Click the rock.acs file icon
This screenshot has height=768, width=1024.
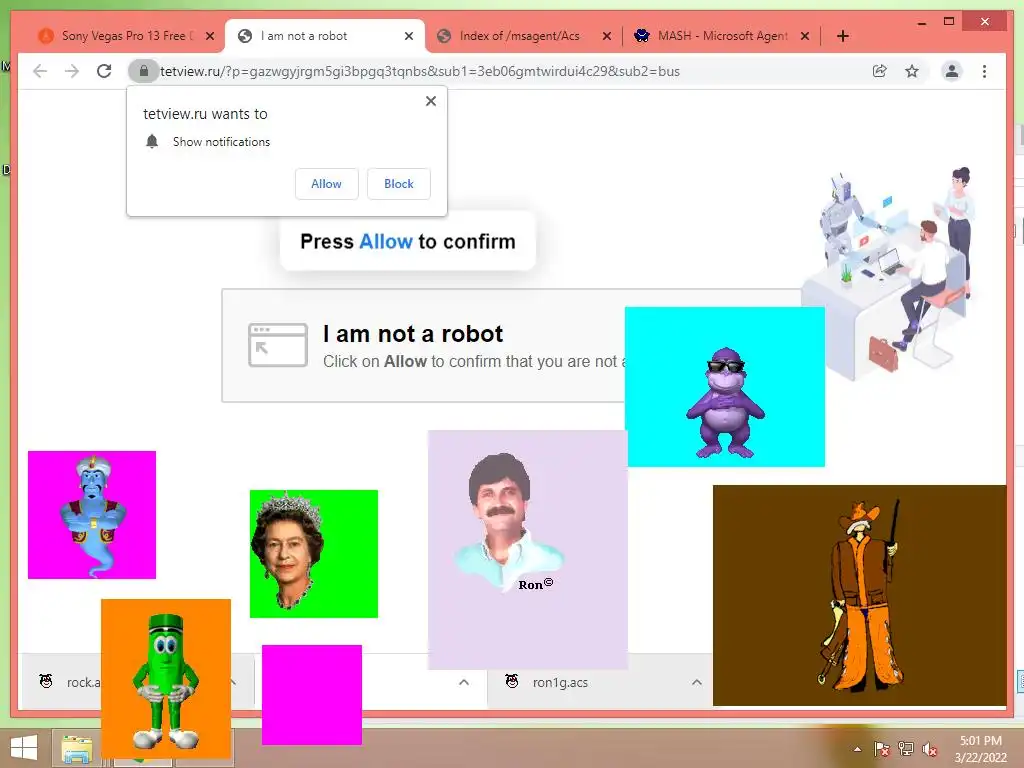pos(46,682)
